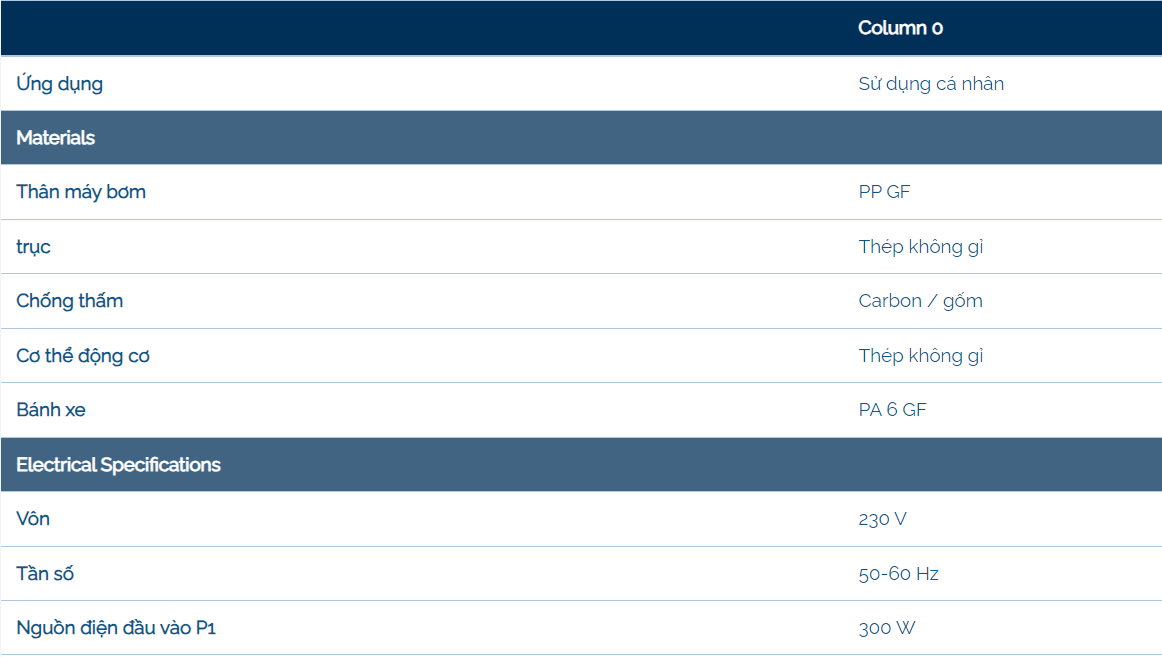The image size is (1162, 657).
Task: Select the Chống thấm row label
Action: pos(70,301)
